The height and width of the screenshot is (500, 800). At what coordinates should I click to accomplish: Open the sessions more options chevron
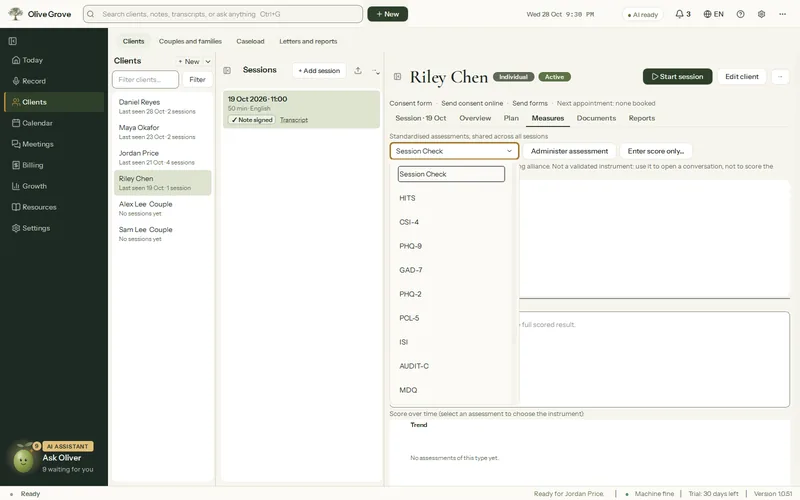click(376, 71)
